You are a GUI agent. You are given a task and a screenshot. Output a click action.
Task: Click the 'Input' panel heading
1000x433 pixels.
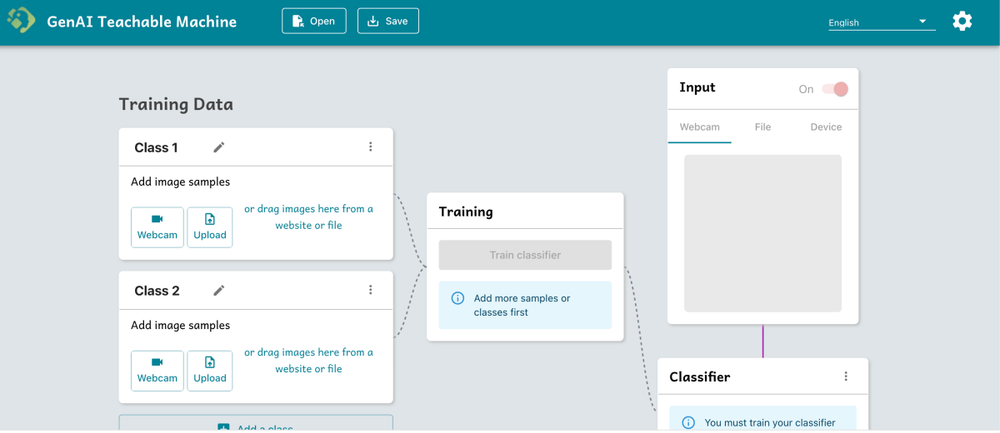(697, 87)
